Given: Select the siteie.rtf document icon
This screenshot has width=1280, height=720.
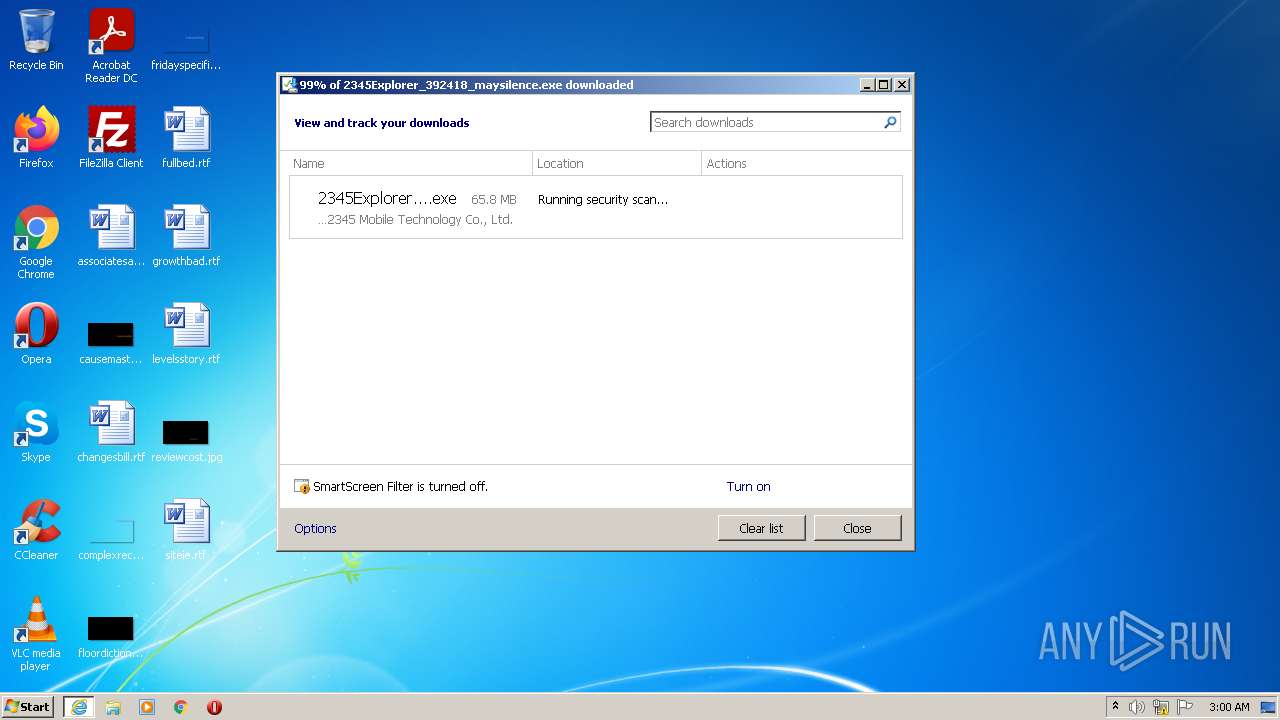Looking at the screenshot, I should coord(186,530).
